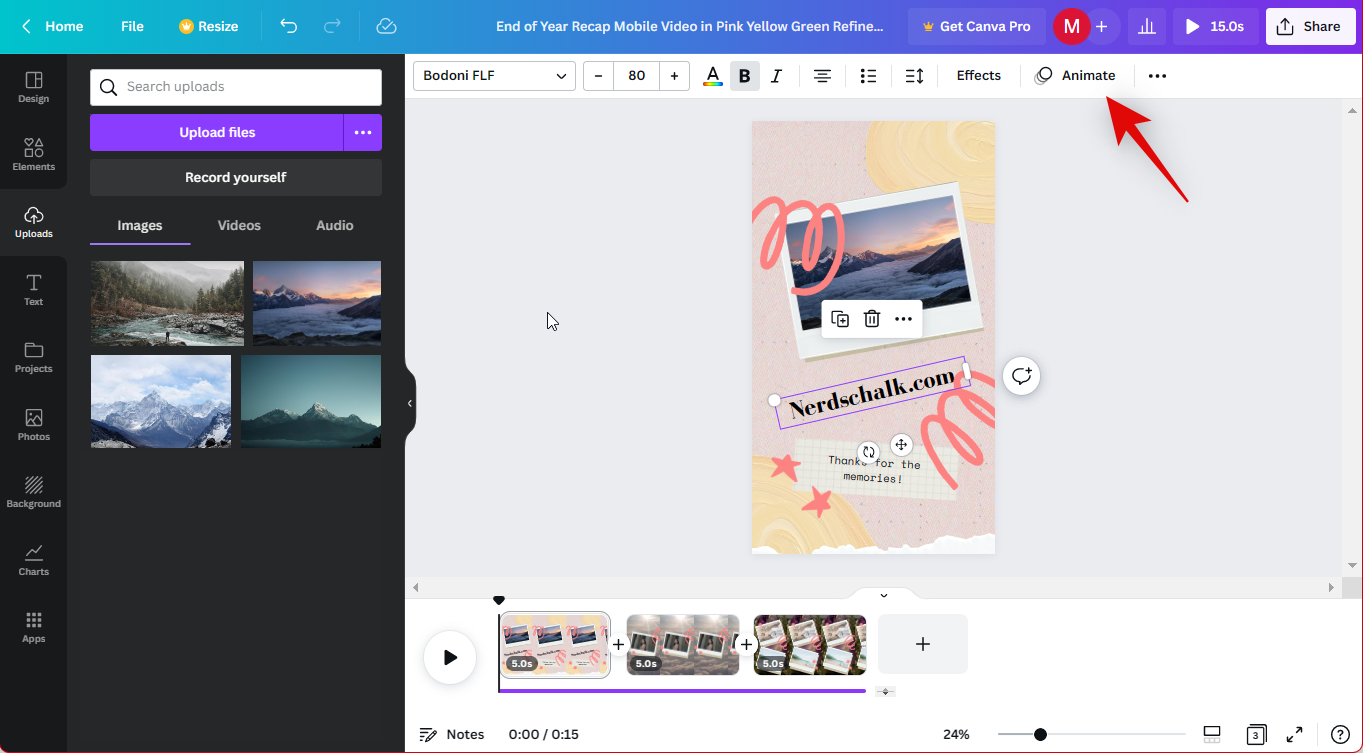Delete the selected element with trash icon
The height and width of the screenshot is (753, 1363).
(x=872, y=319)
